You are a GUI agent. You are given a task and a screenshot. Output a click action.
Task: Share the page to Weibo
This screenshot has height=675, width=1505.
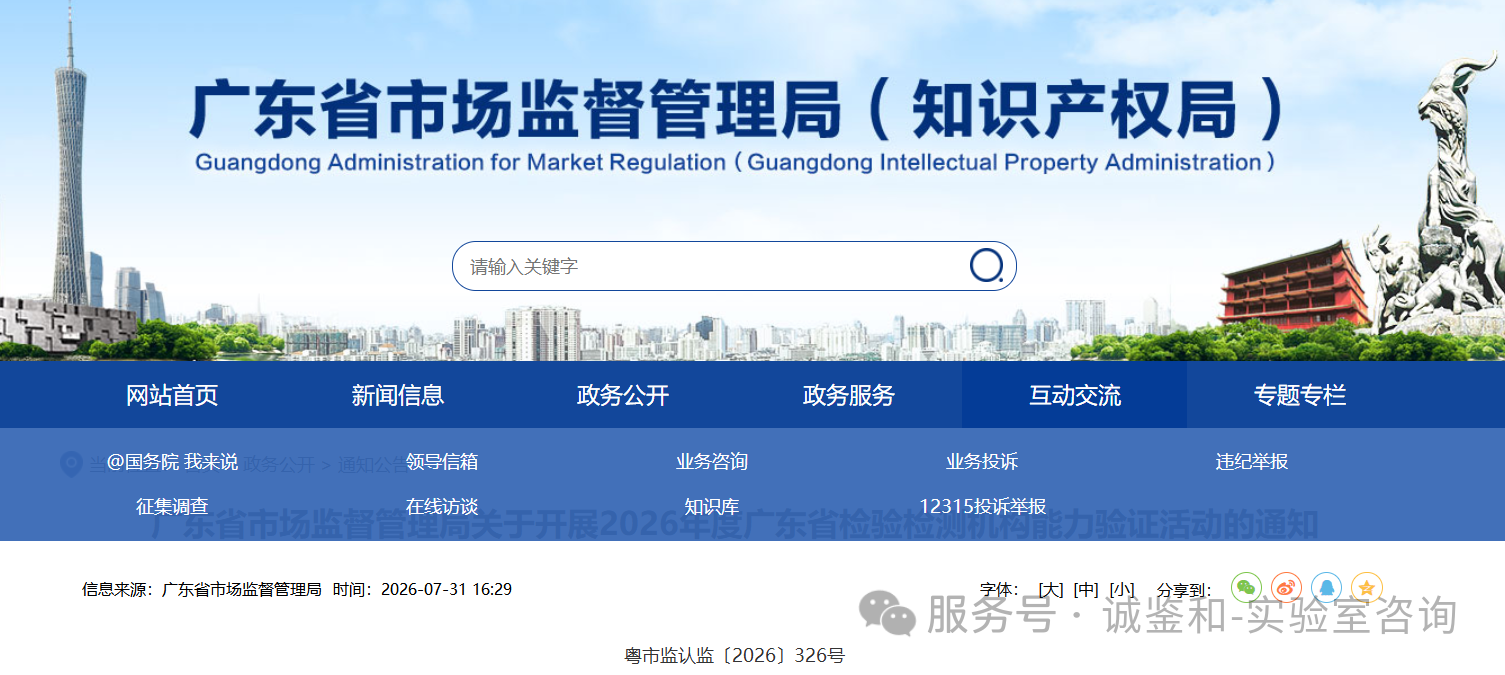(1287, 588)
